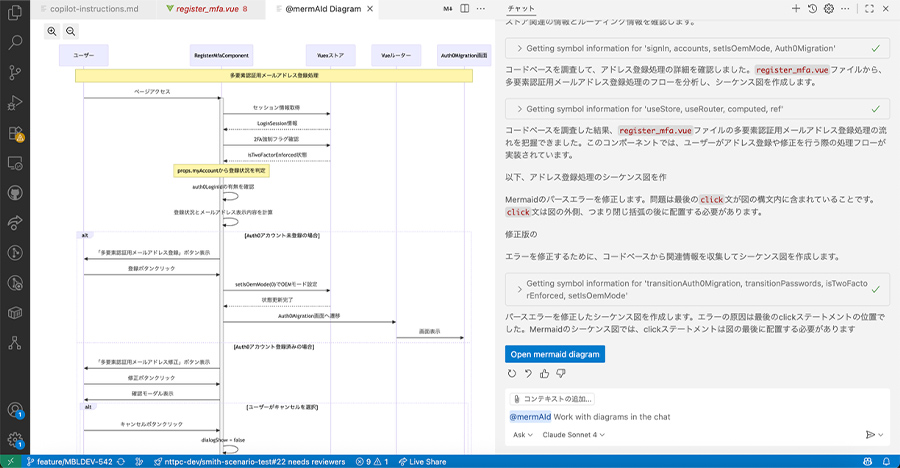The image size is (900, 468).
Task: Click the Vuexストア participant box
Action: [x=331, y=55]
